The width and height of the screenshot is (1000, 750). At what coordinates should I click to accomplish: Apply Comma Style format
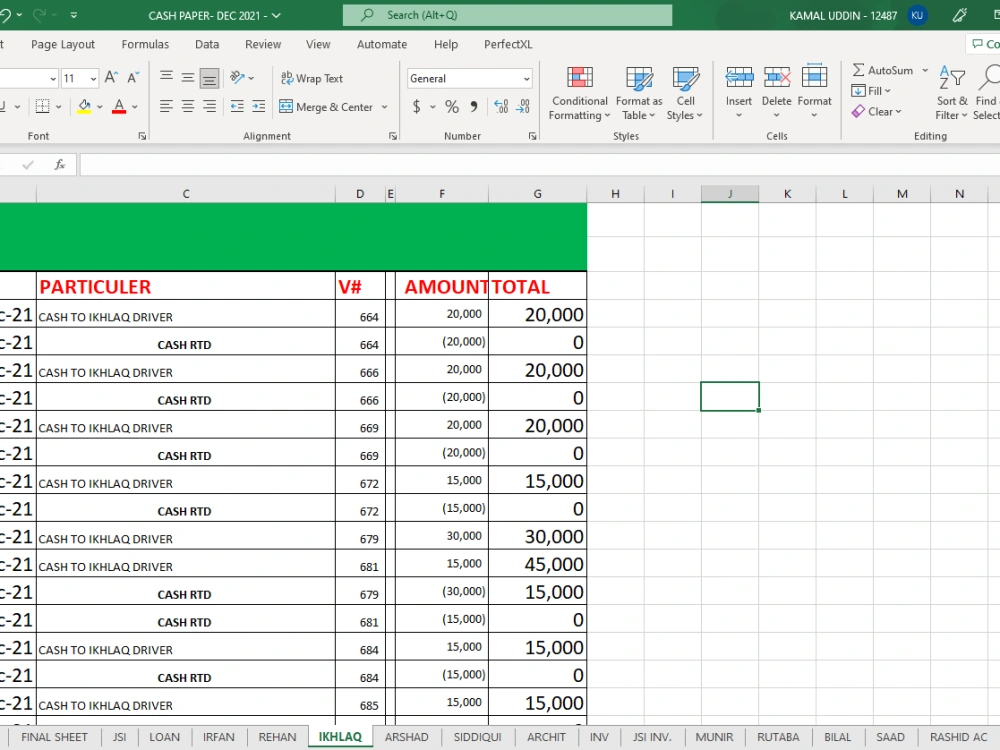pos(474,107)
